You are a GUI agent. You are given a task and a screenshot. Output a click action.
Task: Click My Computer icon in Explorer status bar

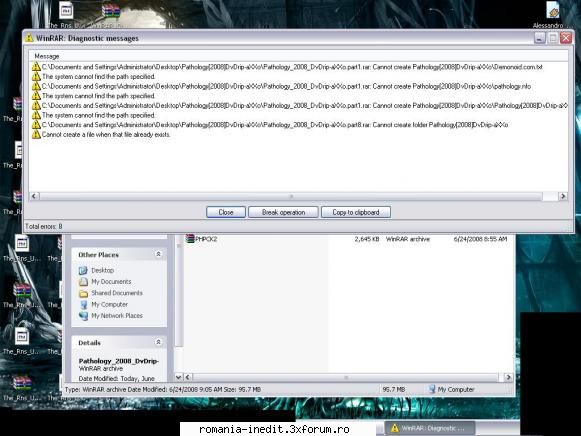(432, 389)
